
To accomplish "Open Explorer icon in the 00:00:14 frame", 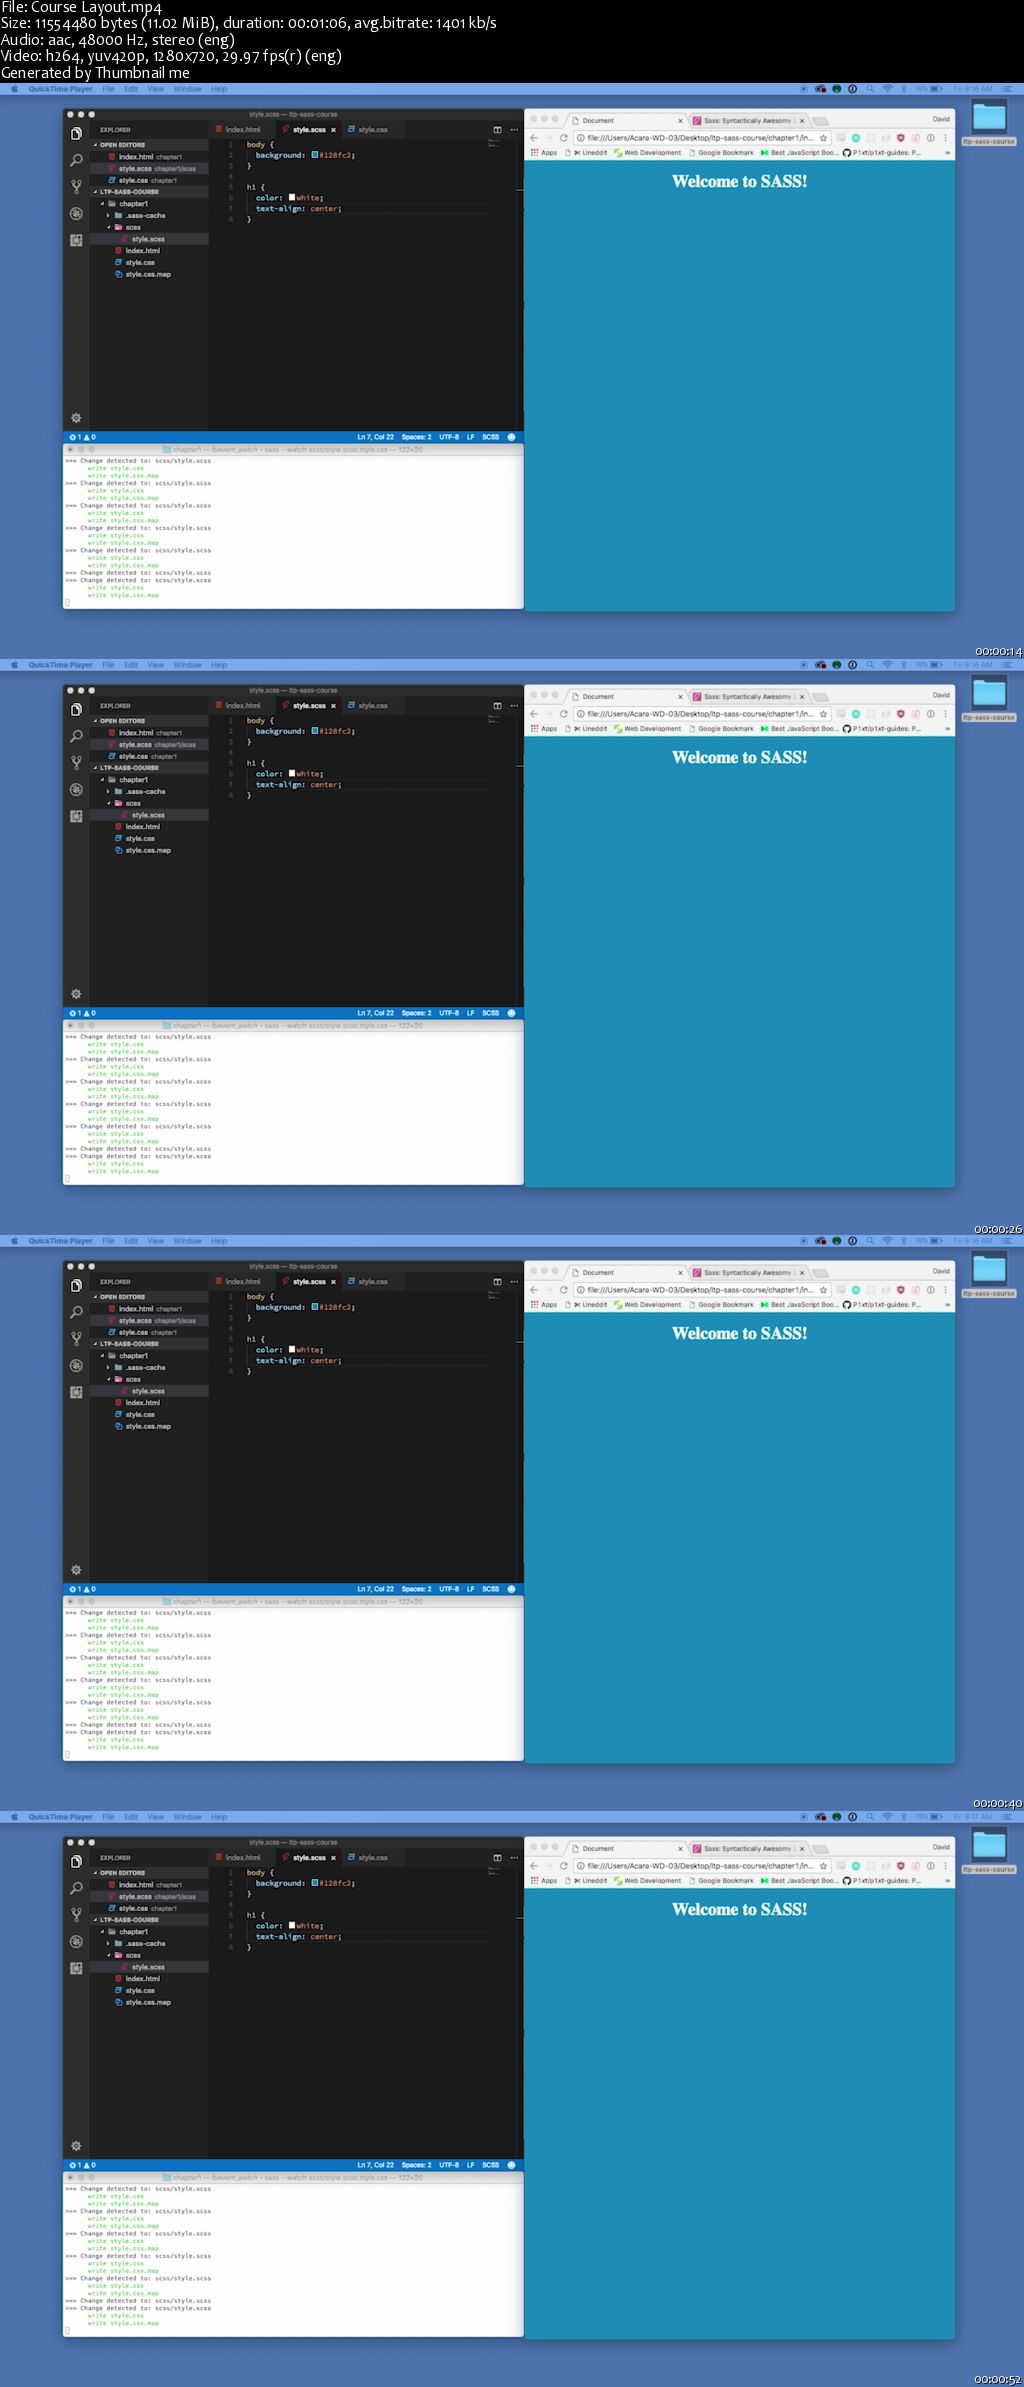I will pos(76,134).
